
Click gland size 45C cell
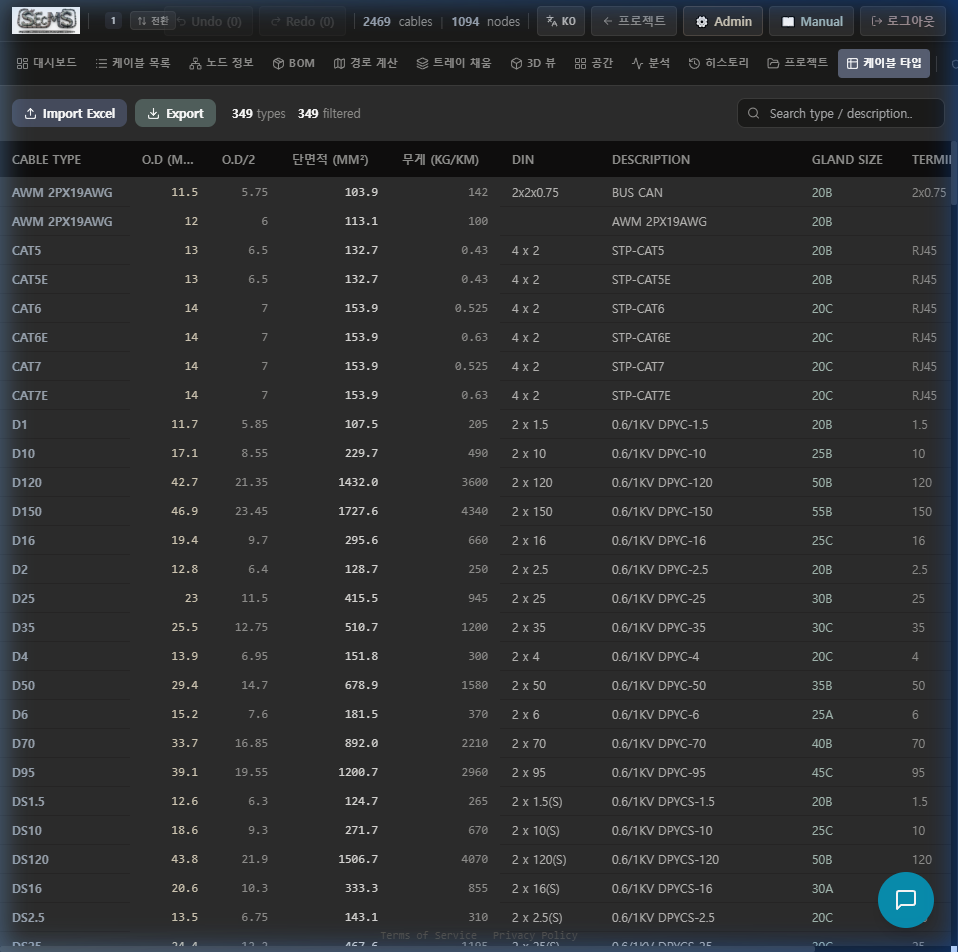(822, 772)
